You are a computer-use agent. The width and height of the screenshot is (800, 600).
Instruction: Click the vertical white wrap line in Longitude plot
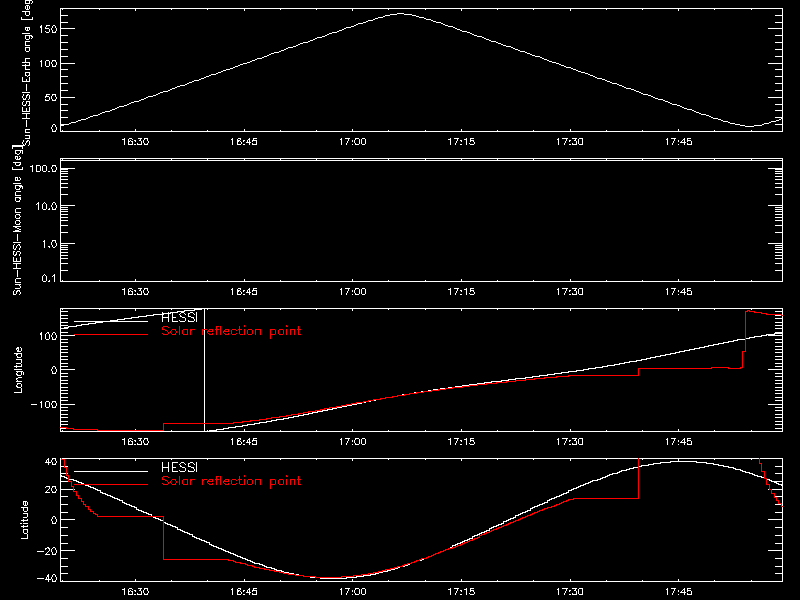205,370
